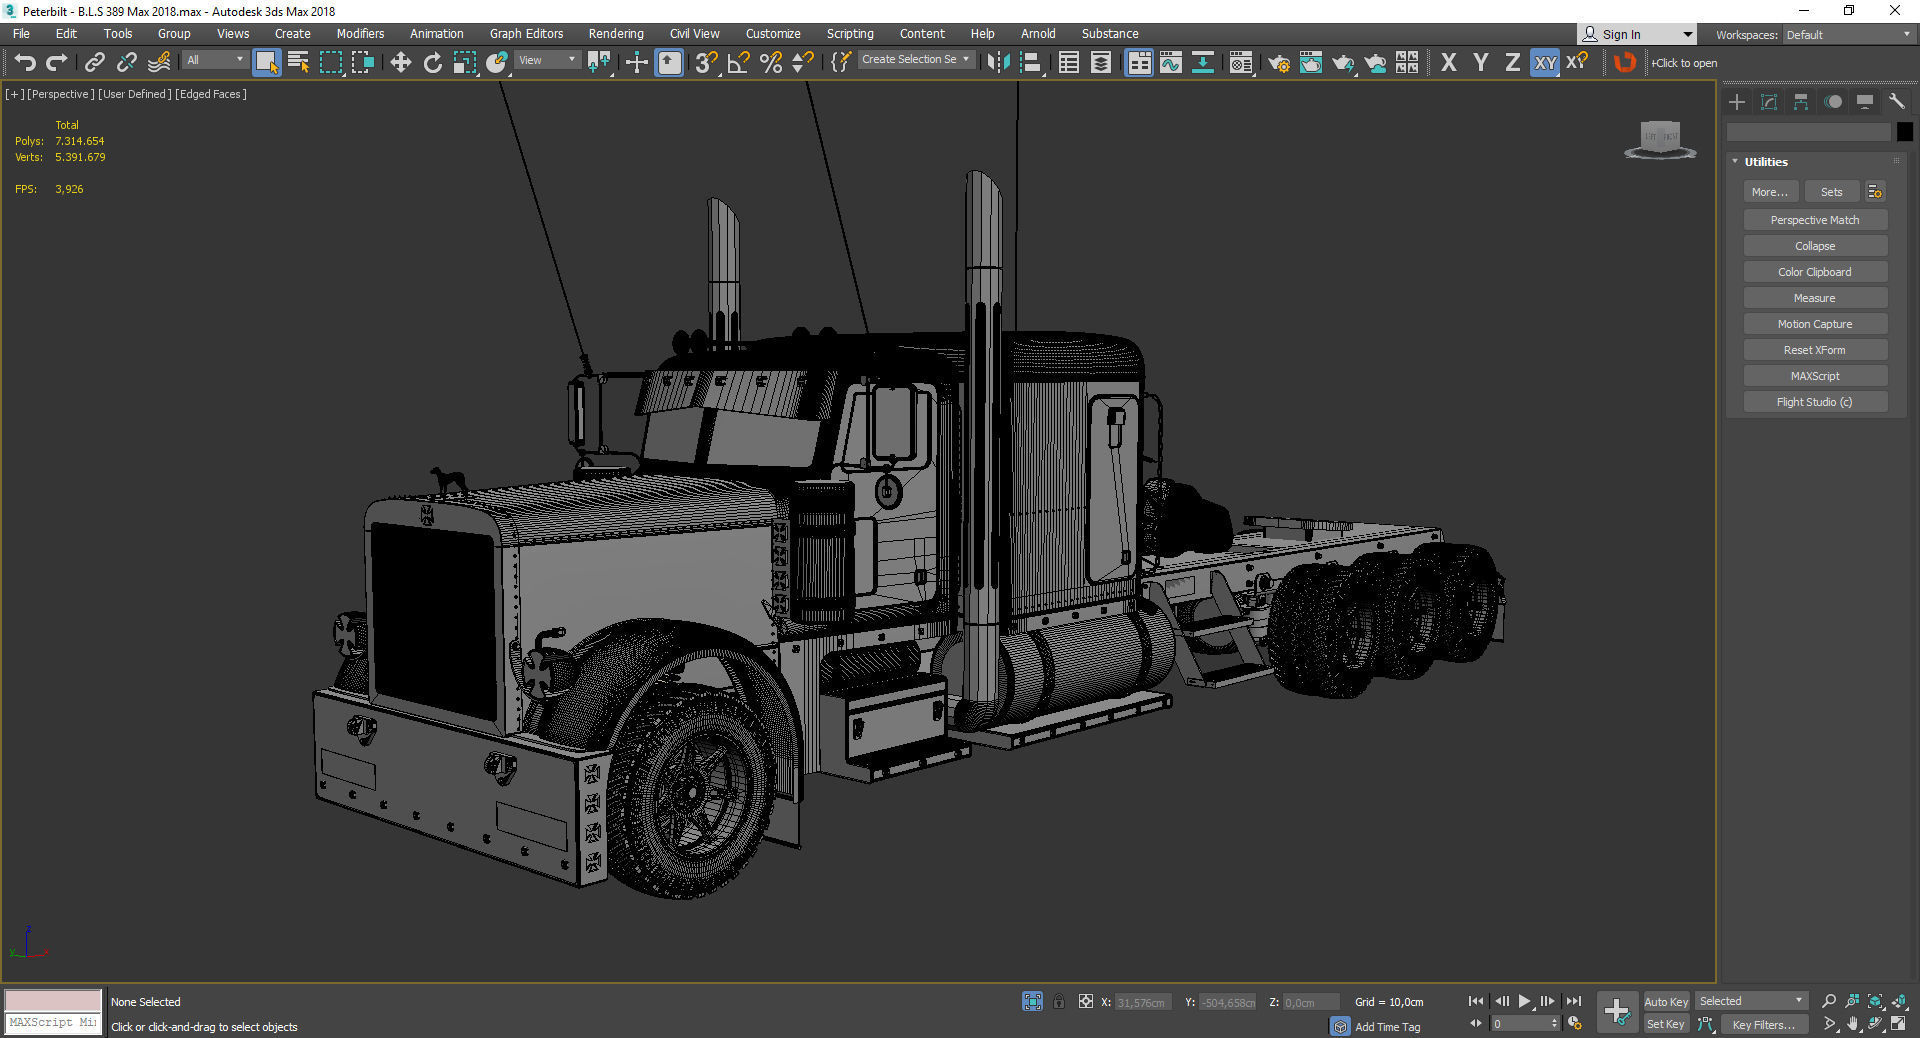The height and width of the screenshot is (1038, 1920).
Task: Toggle the Ribbon display button
Action: tap(1138, 63)
